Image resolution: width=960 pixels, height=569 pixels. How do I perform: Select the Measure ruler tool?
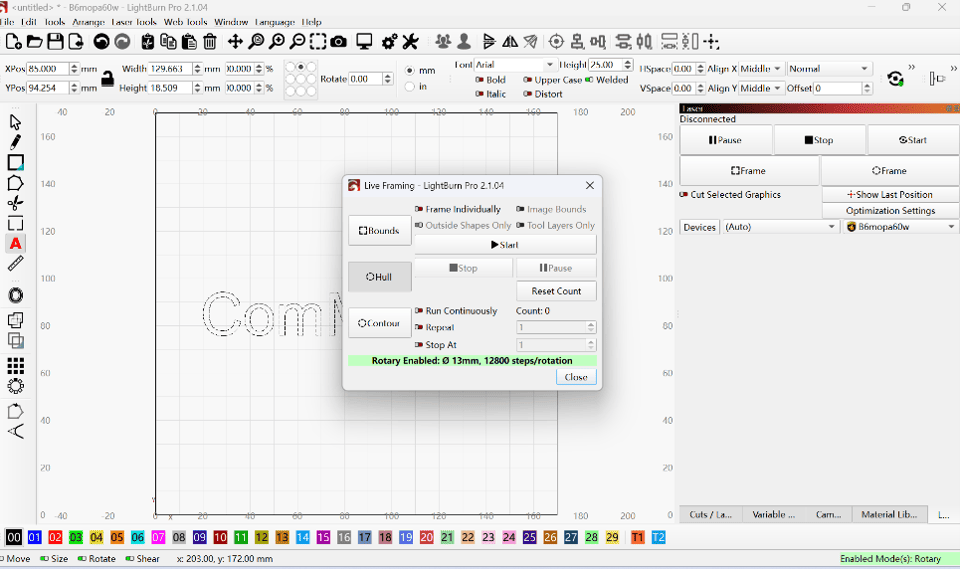click(x=15, y=263)
